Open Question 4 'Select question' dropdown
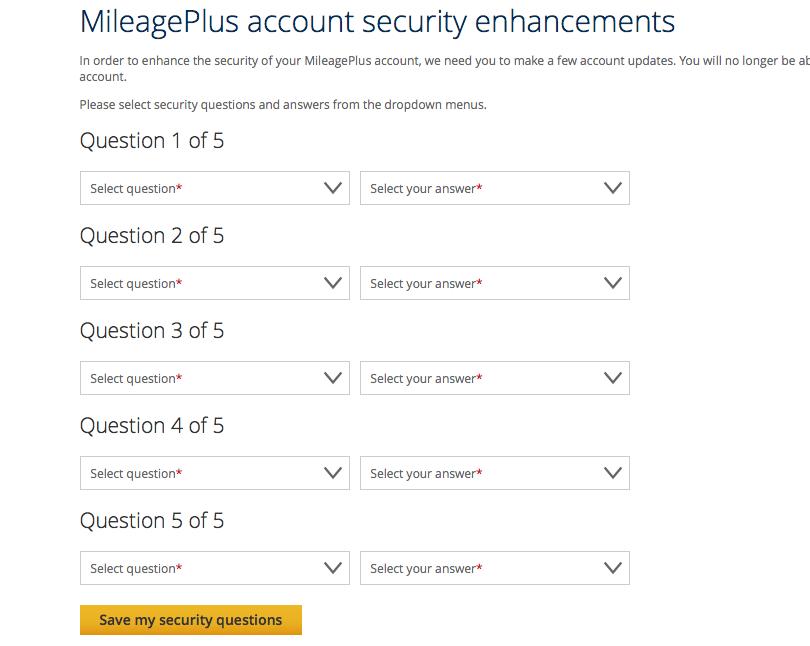This screenshot has height=646, width=810. click(x=200, y=473)
